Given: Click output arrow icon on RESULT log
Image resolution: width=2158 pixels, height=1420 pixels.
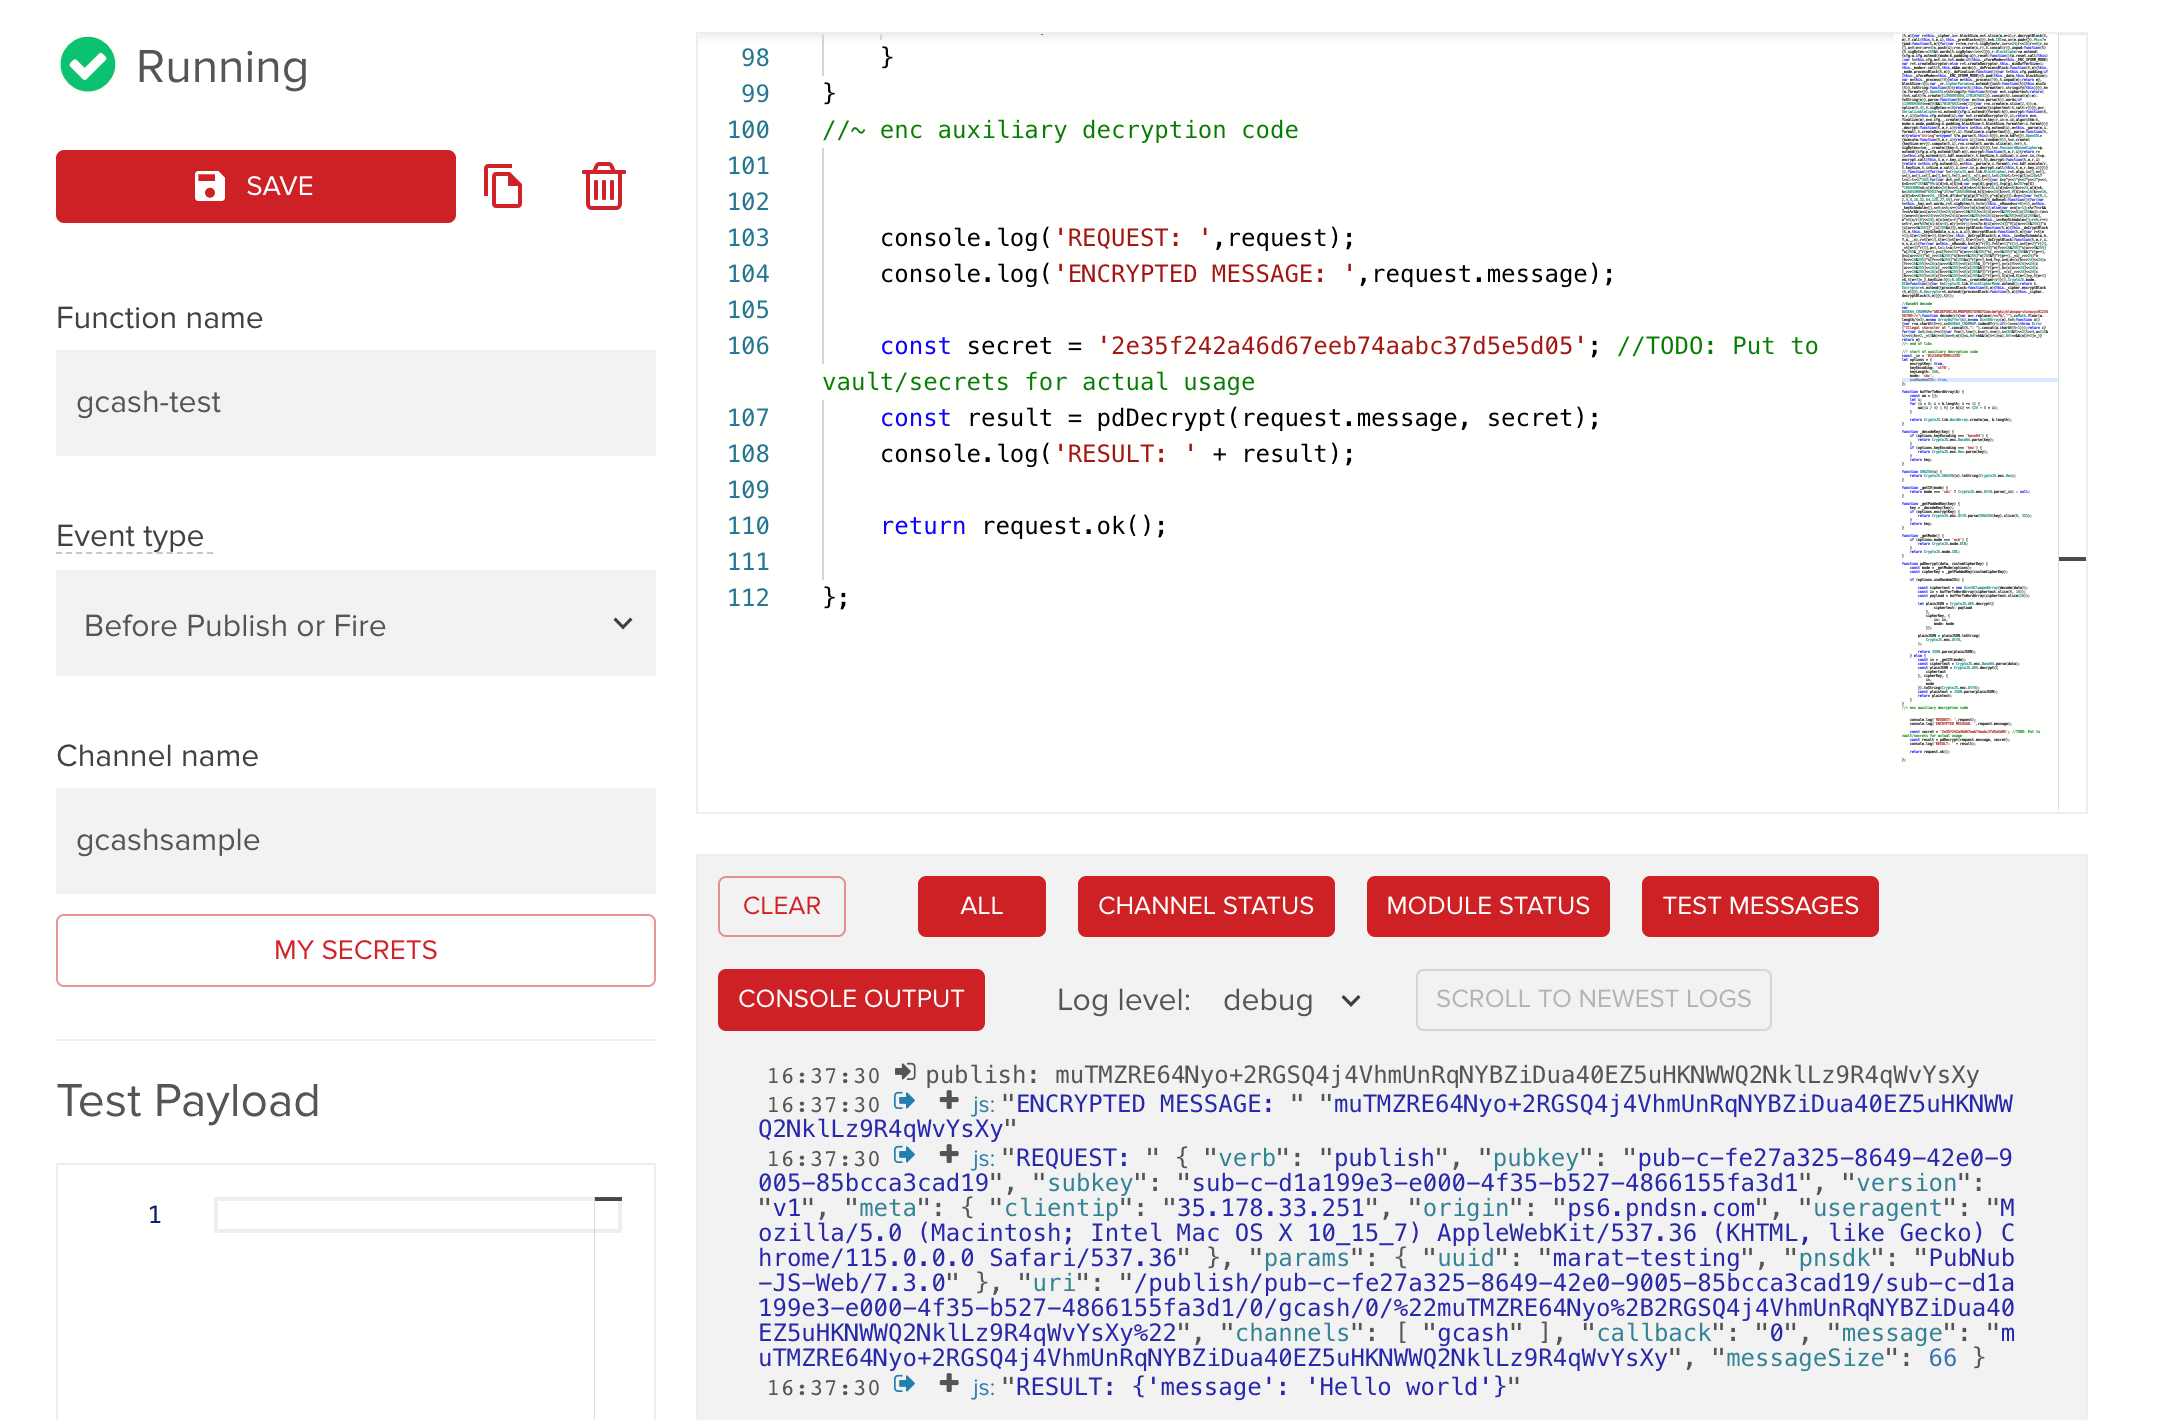Looking at the screenshot, I should (904, 1384).
